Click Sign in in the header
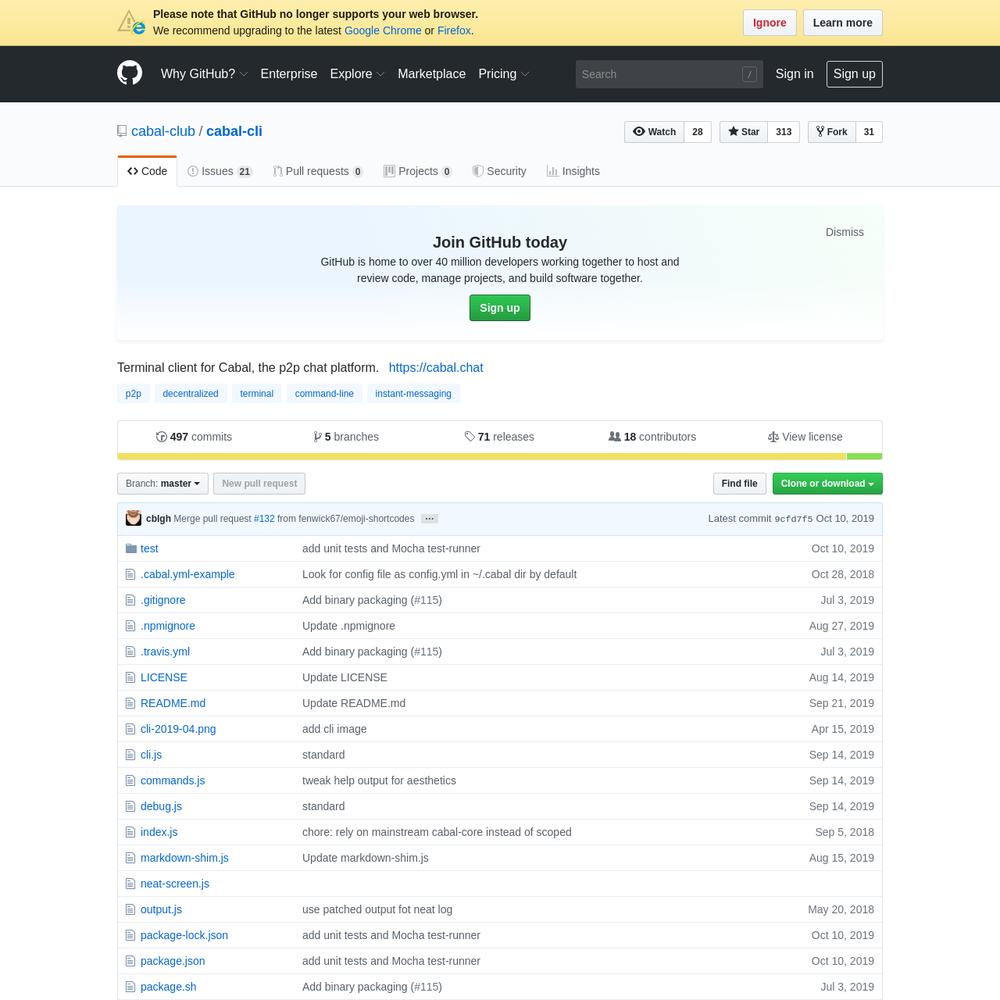 point(795,74)
